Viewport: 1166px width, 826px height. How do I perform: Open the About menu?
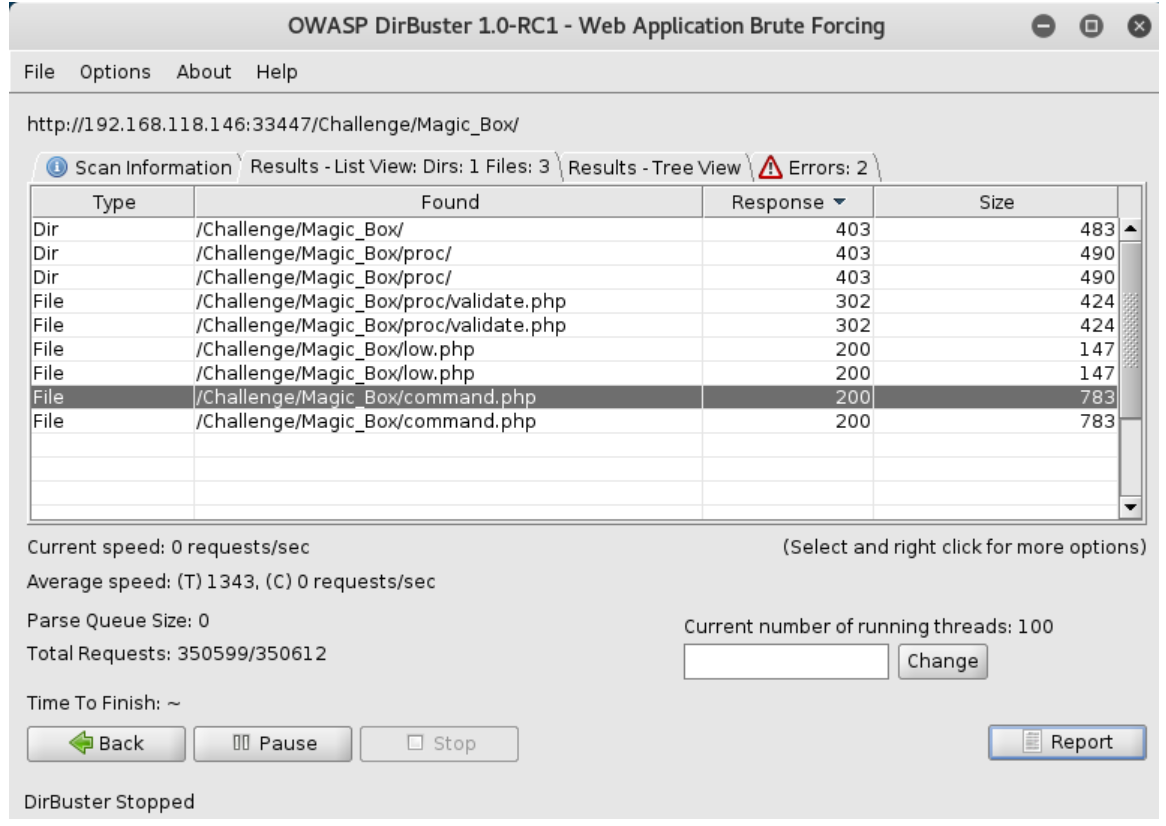pos(204,72)
